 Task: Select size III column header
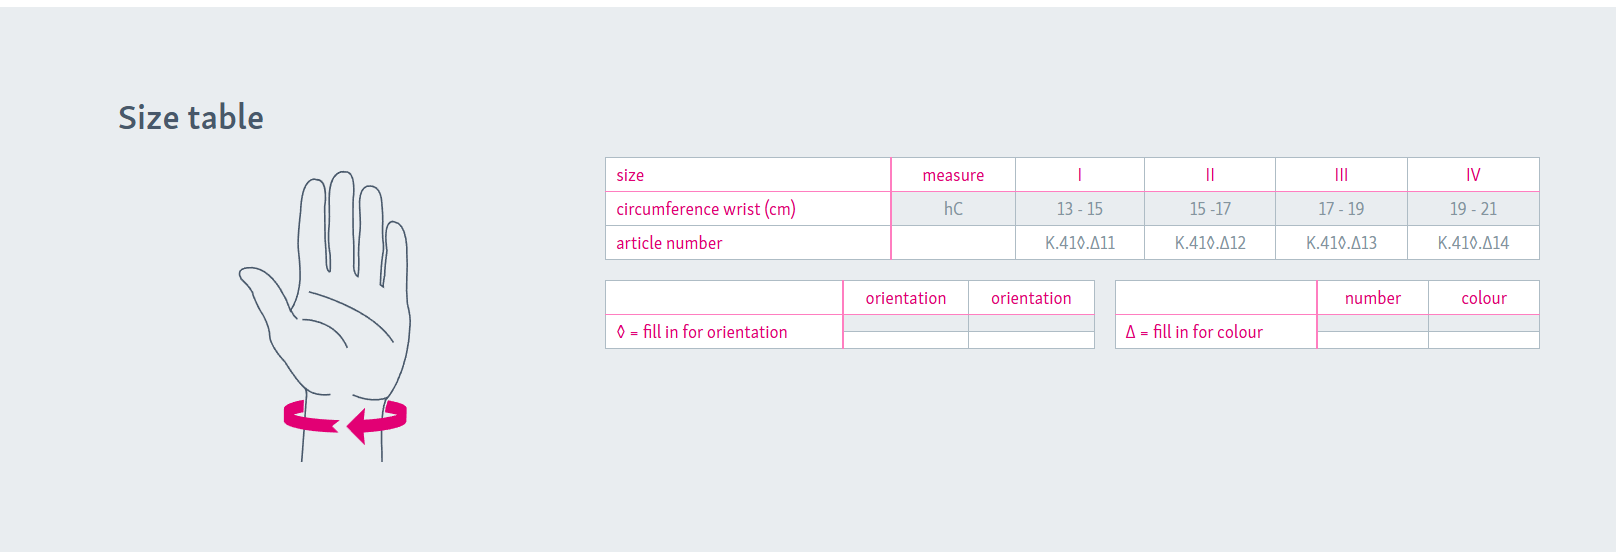pos(1341,175)
